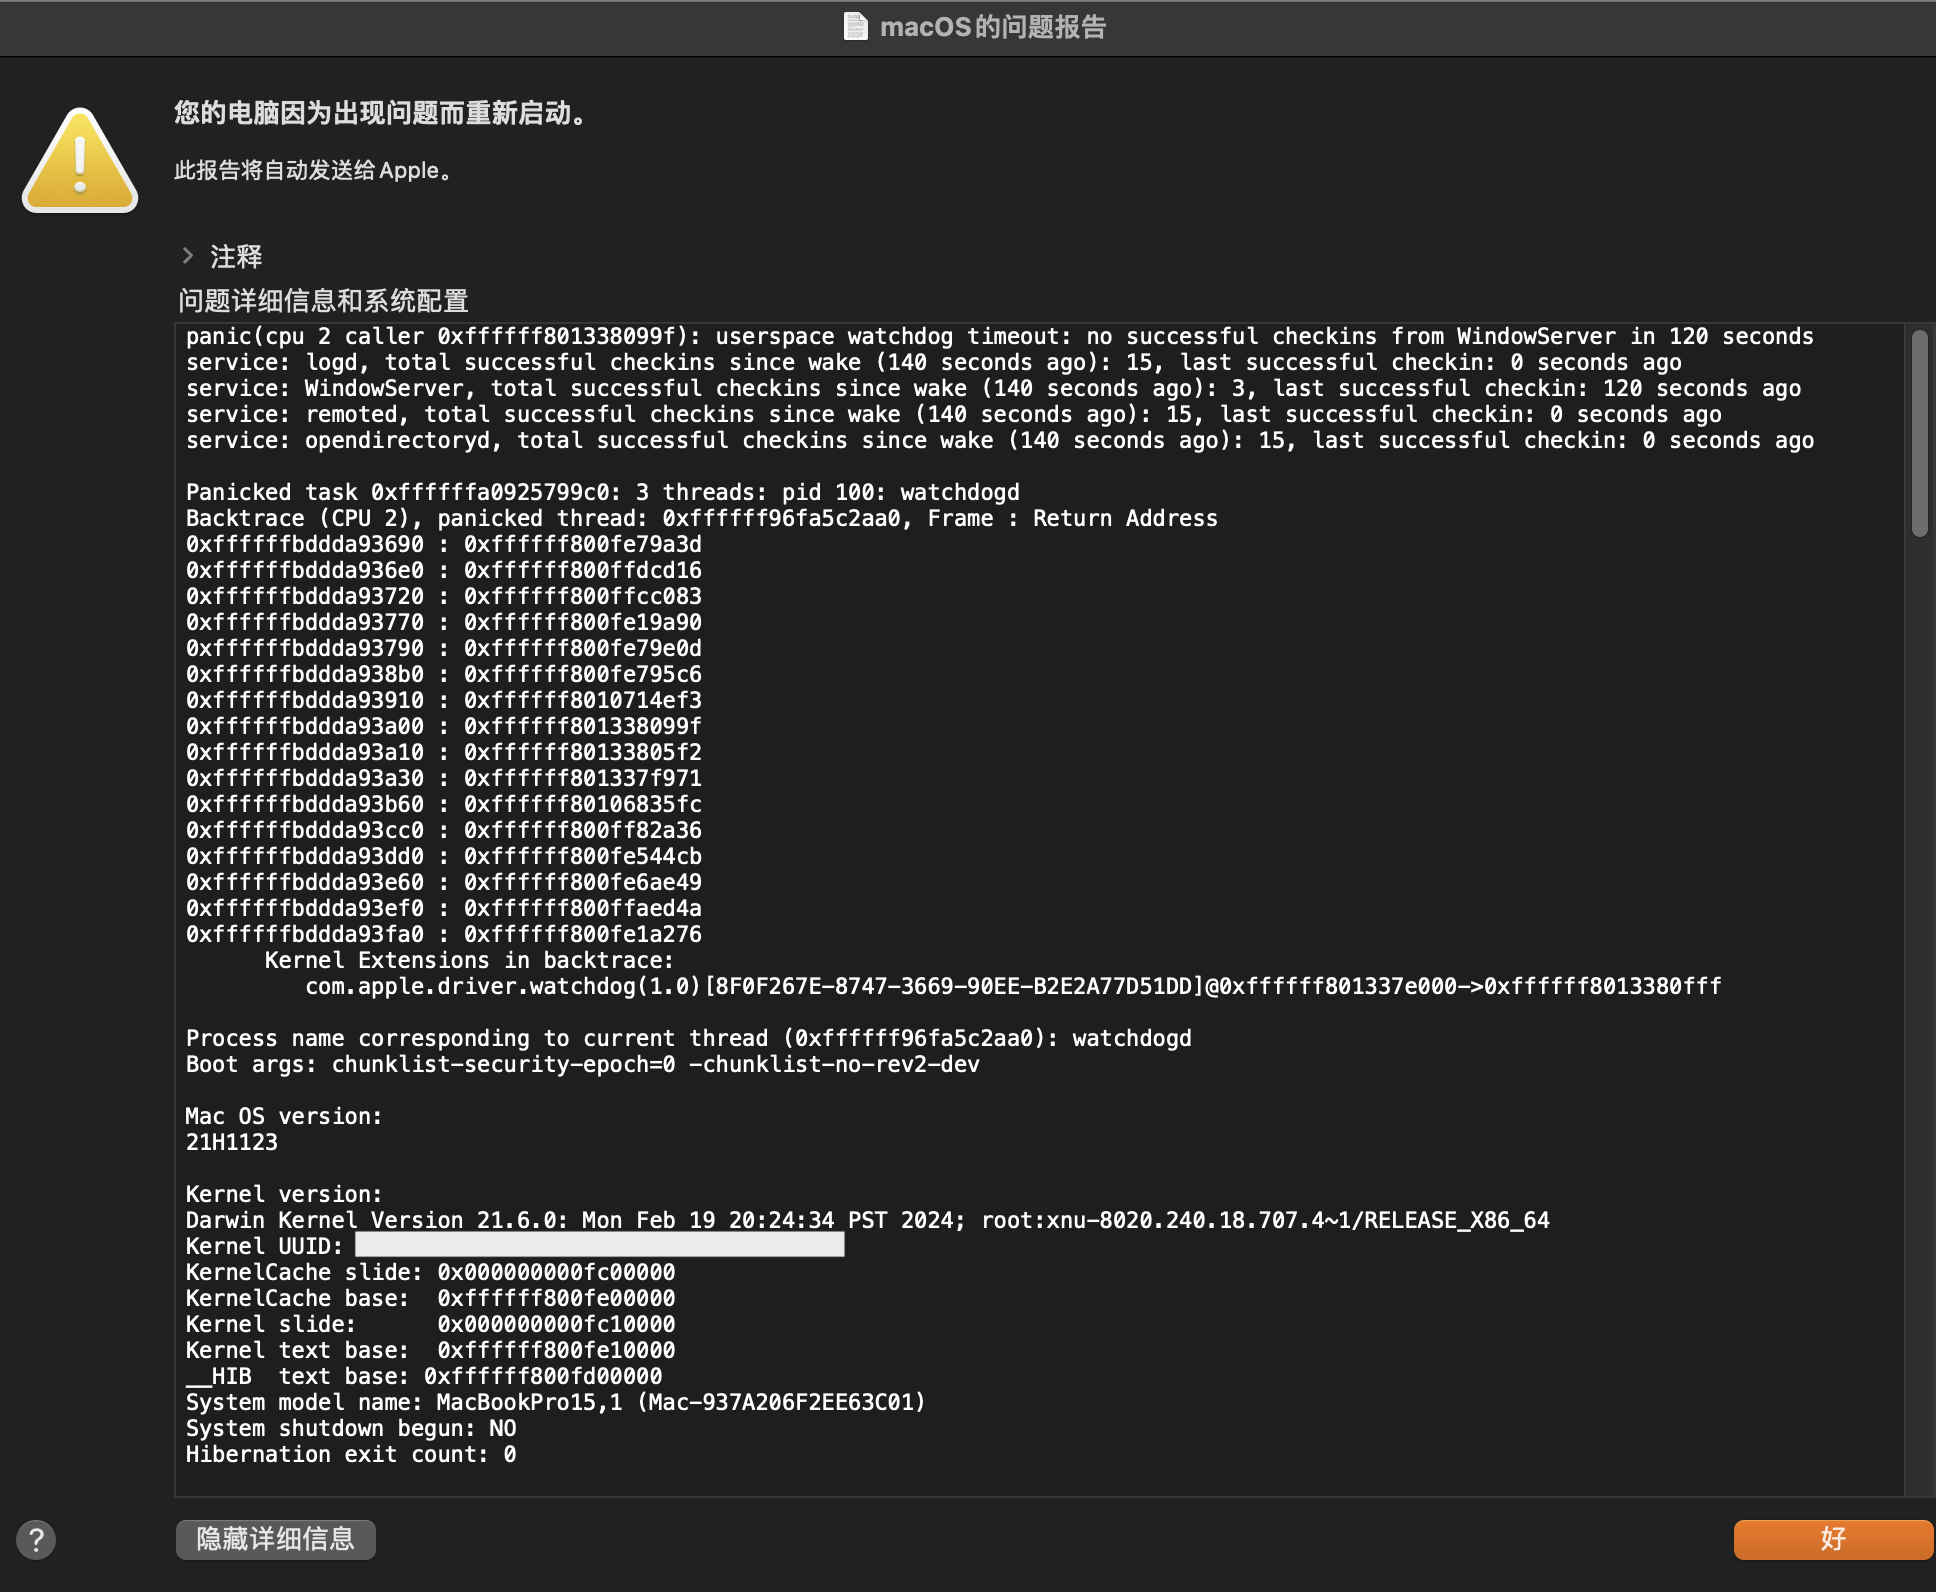
Task: Click the report's vertical scrollbar thumb
Action: (1919, 433)
